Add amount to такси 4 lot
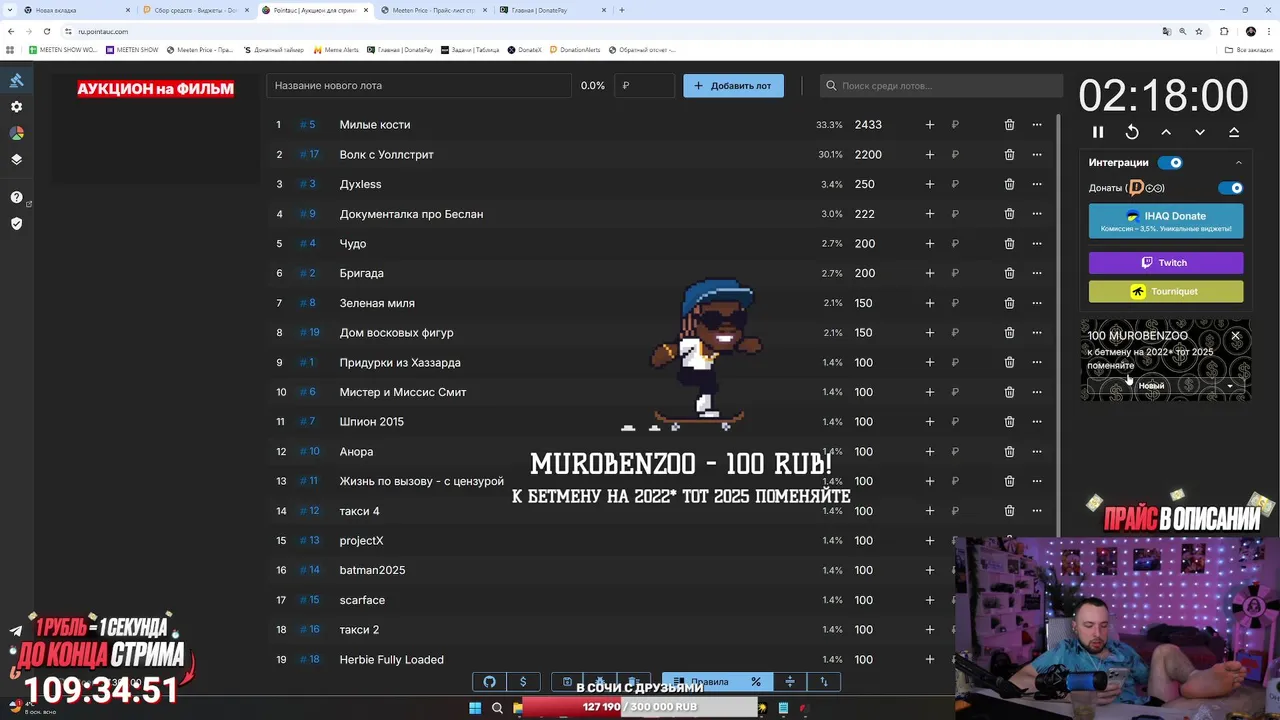This screenshot has width=1280, height=720. click(930, 511)
